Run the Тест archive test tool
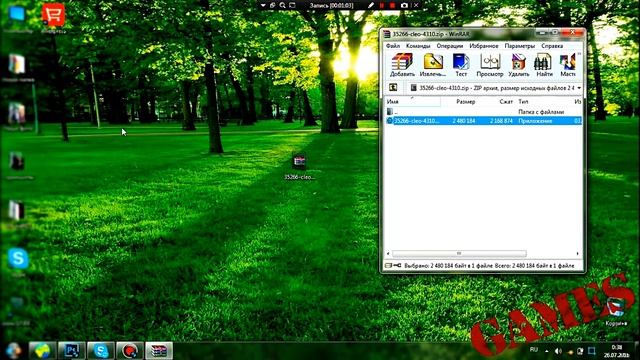 click(461, 65)
